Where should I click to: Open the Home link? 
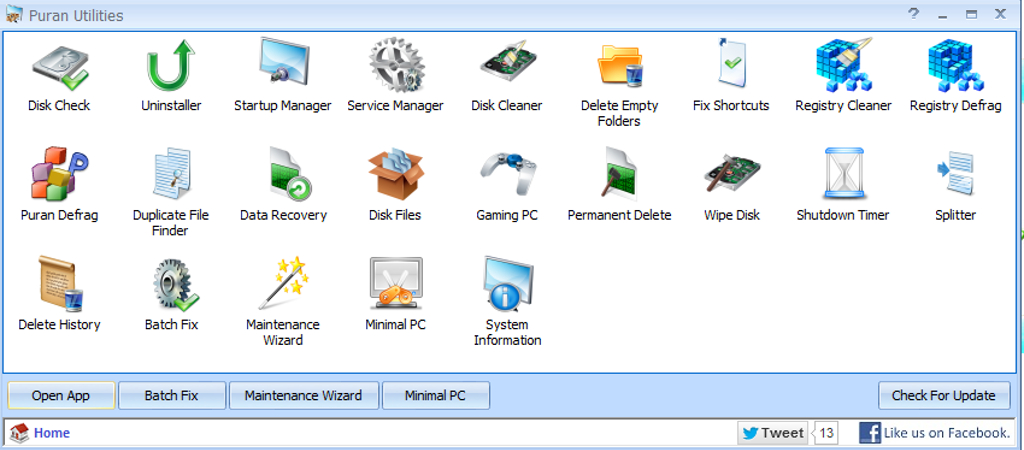click(x=52, y=433)
